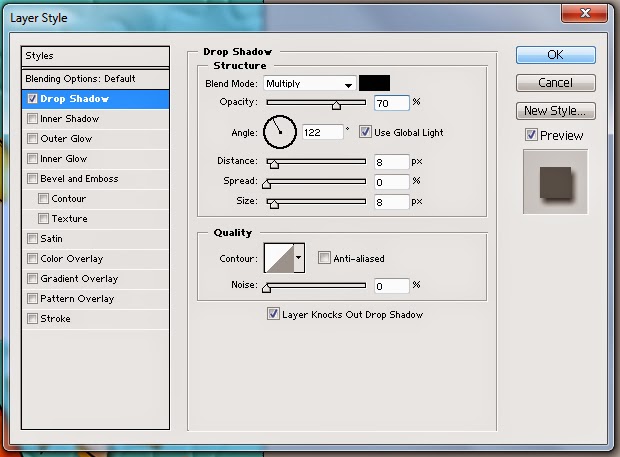The width and height of the screenshot is (620, 457).
Task: Select Blending Options: Default
Action: [x=96, y=79]
